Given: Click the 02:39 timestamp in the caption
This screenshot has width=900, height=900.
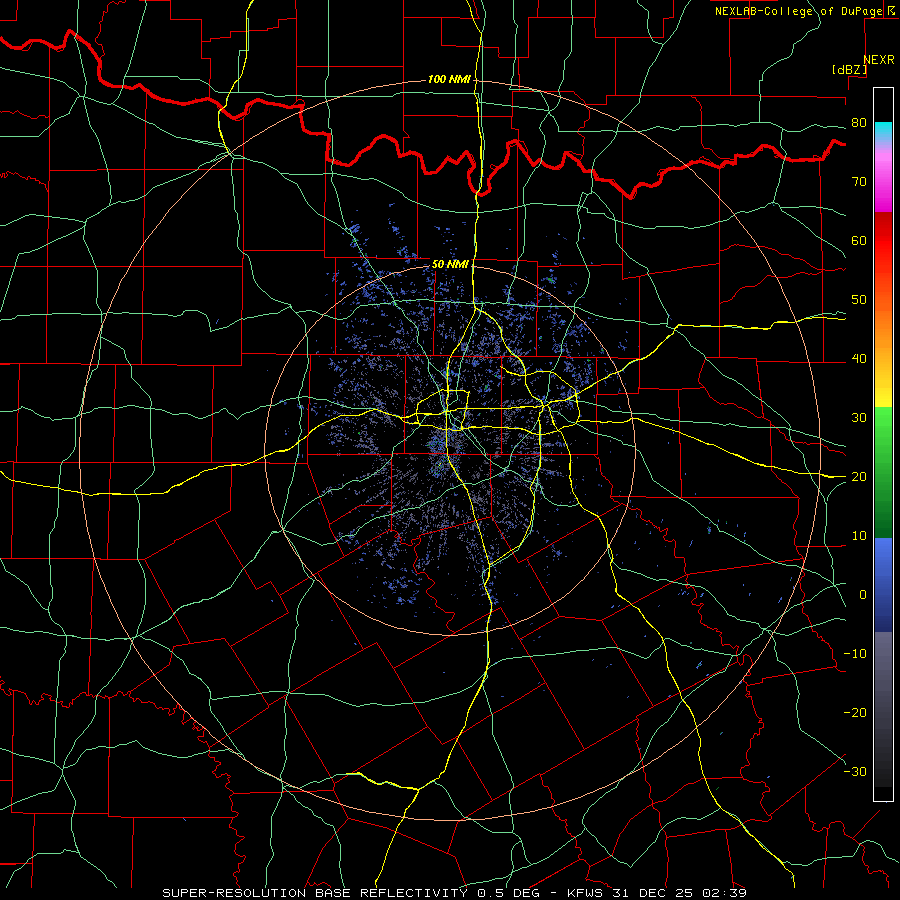Looking at the screenshot, I should (724, 893).
